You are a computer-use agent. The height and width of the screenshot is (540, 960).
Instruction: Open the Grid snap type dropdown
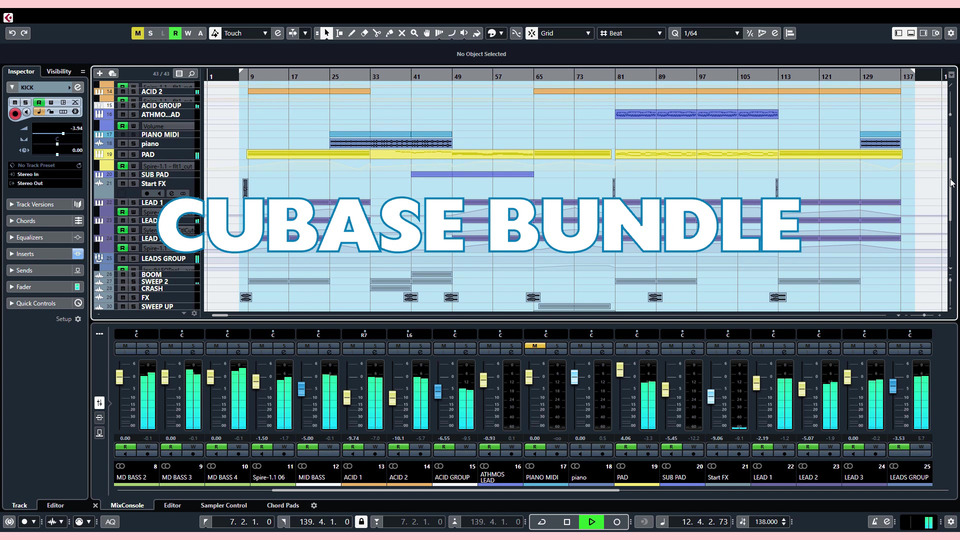coord(566,33)
